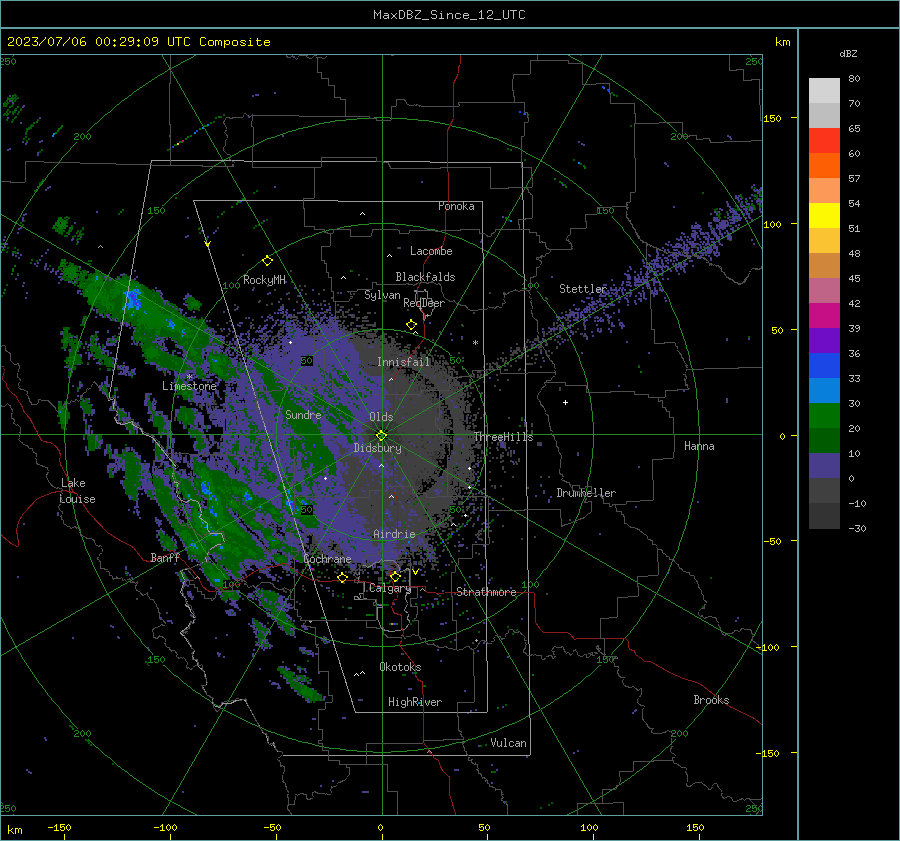Click the Blackfalds city label
Viewport: 900px width, 841px height.
pyautogui.click(x=425, y=277)
